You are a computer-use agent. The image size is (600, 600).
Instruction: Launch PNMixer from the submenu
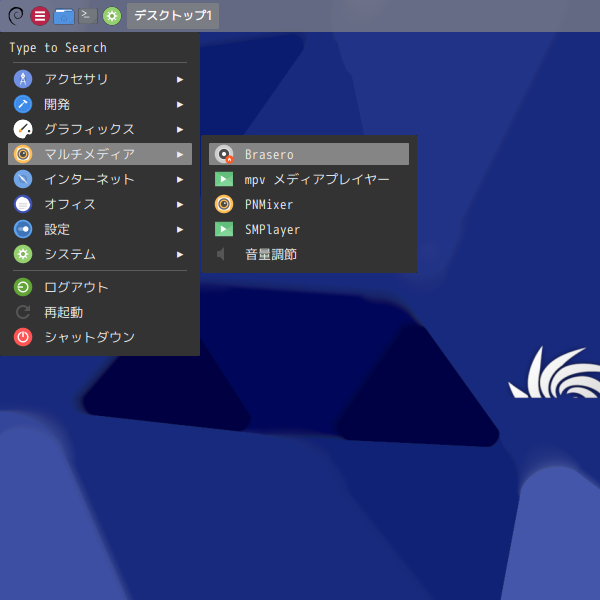[309, 204]
